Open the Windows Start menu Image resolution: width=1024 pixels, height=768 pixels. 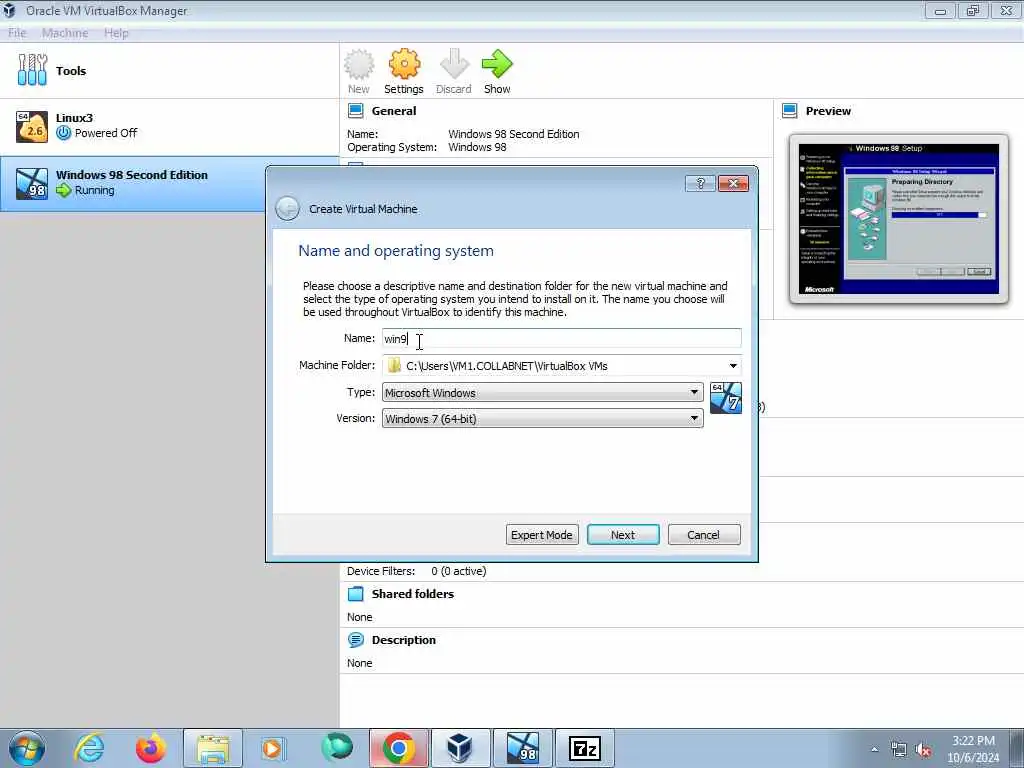[x=27, y=748]
